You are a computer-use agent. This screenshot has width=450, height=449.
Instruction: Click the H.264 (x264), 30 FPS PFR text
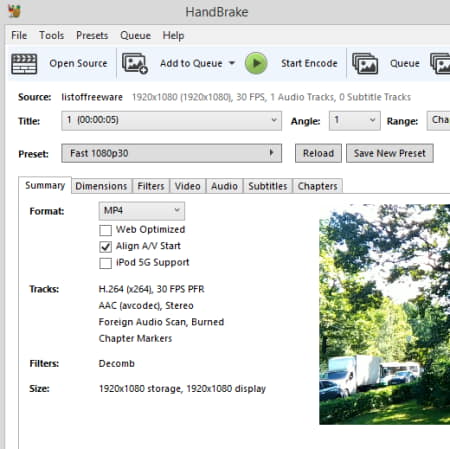coord(151,289)
